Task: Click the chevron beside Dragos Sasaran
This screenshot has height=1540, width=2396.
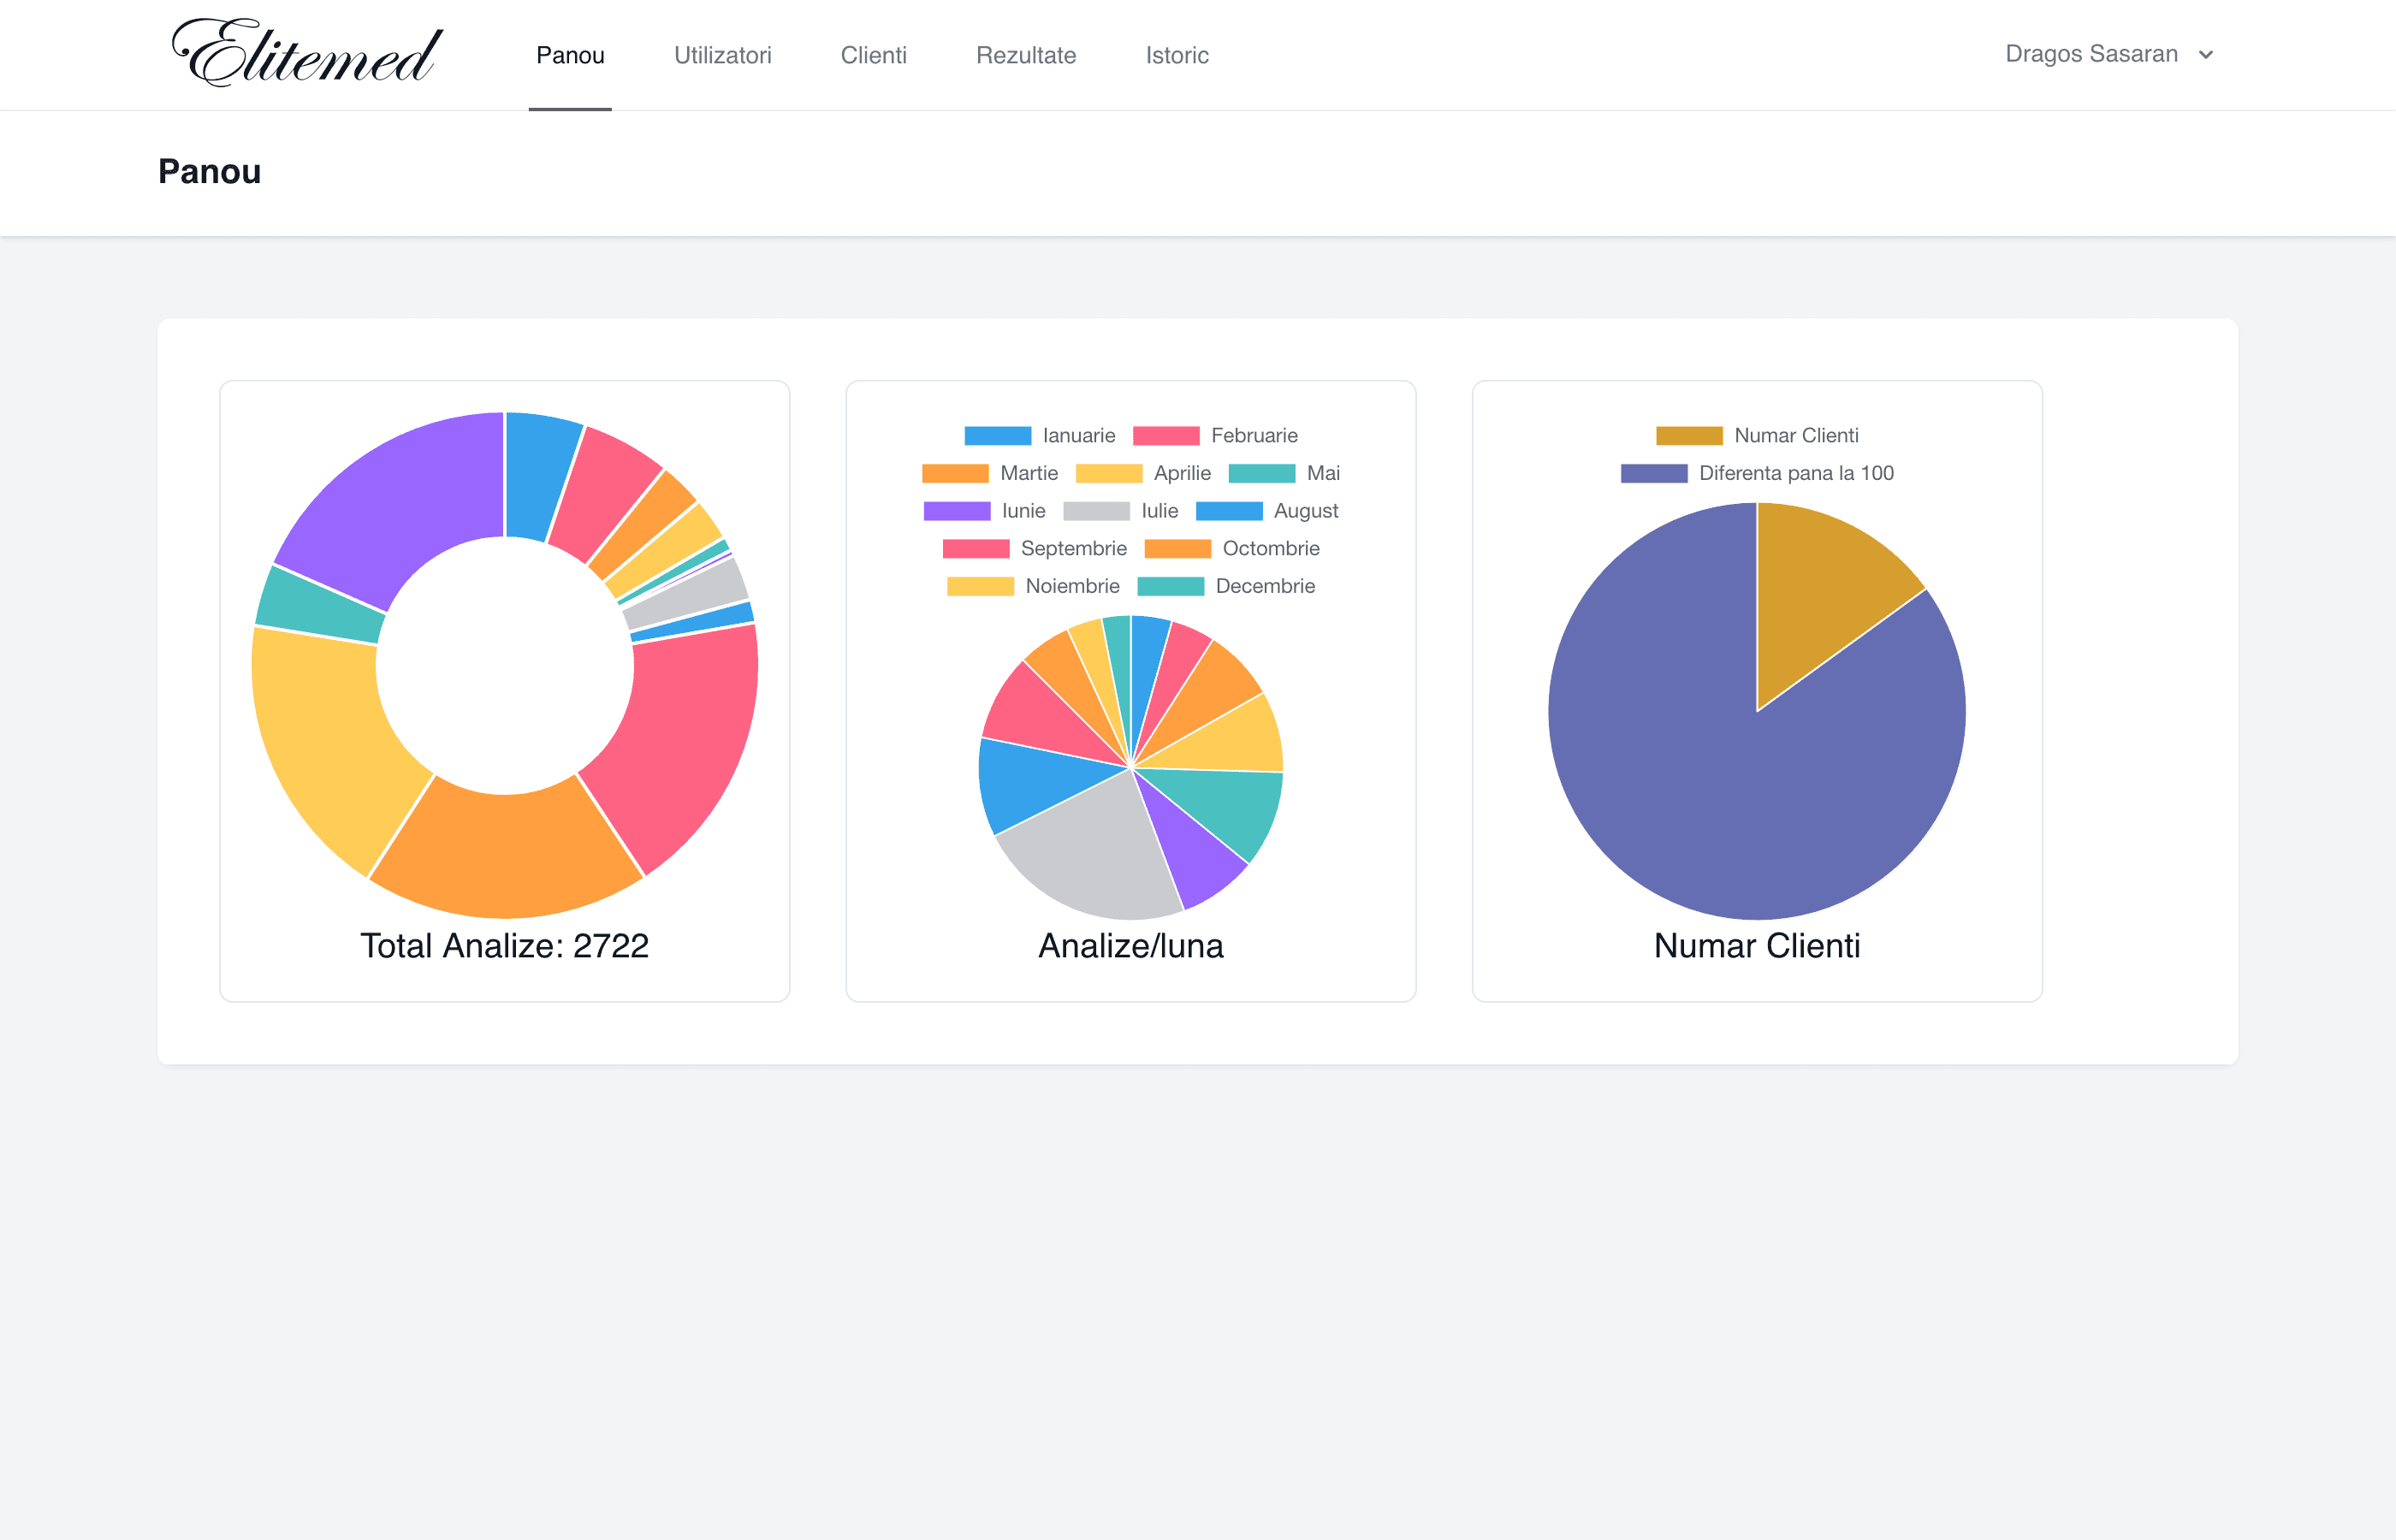Action: pos(2206,55)
